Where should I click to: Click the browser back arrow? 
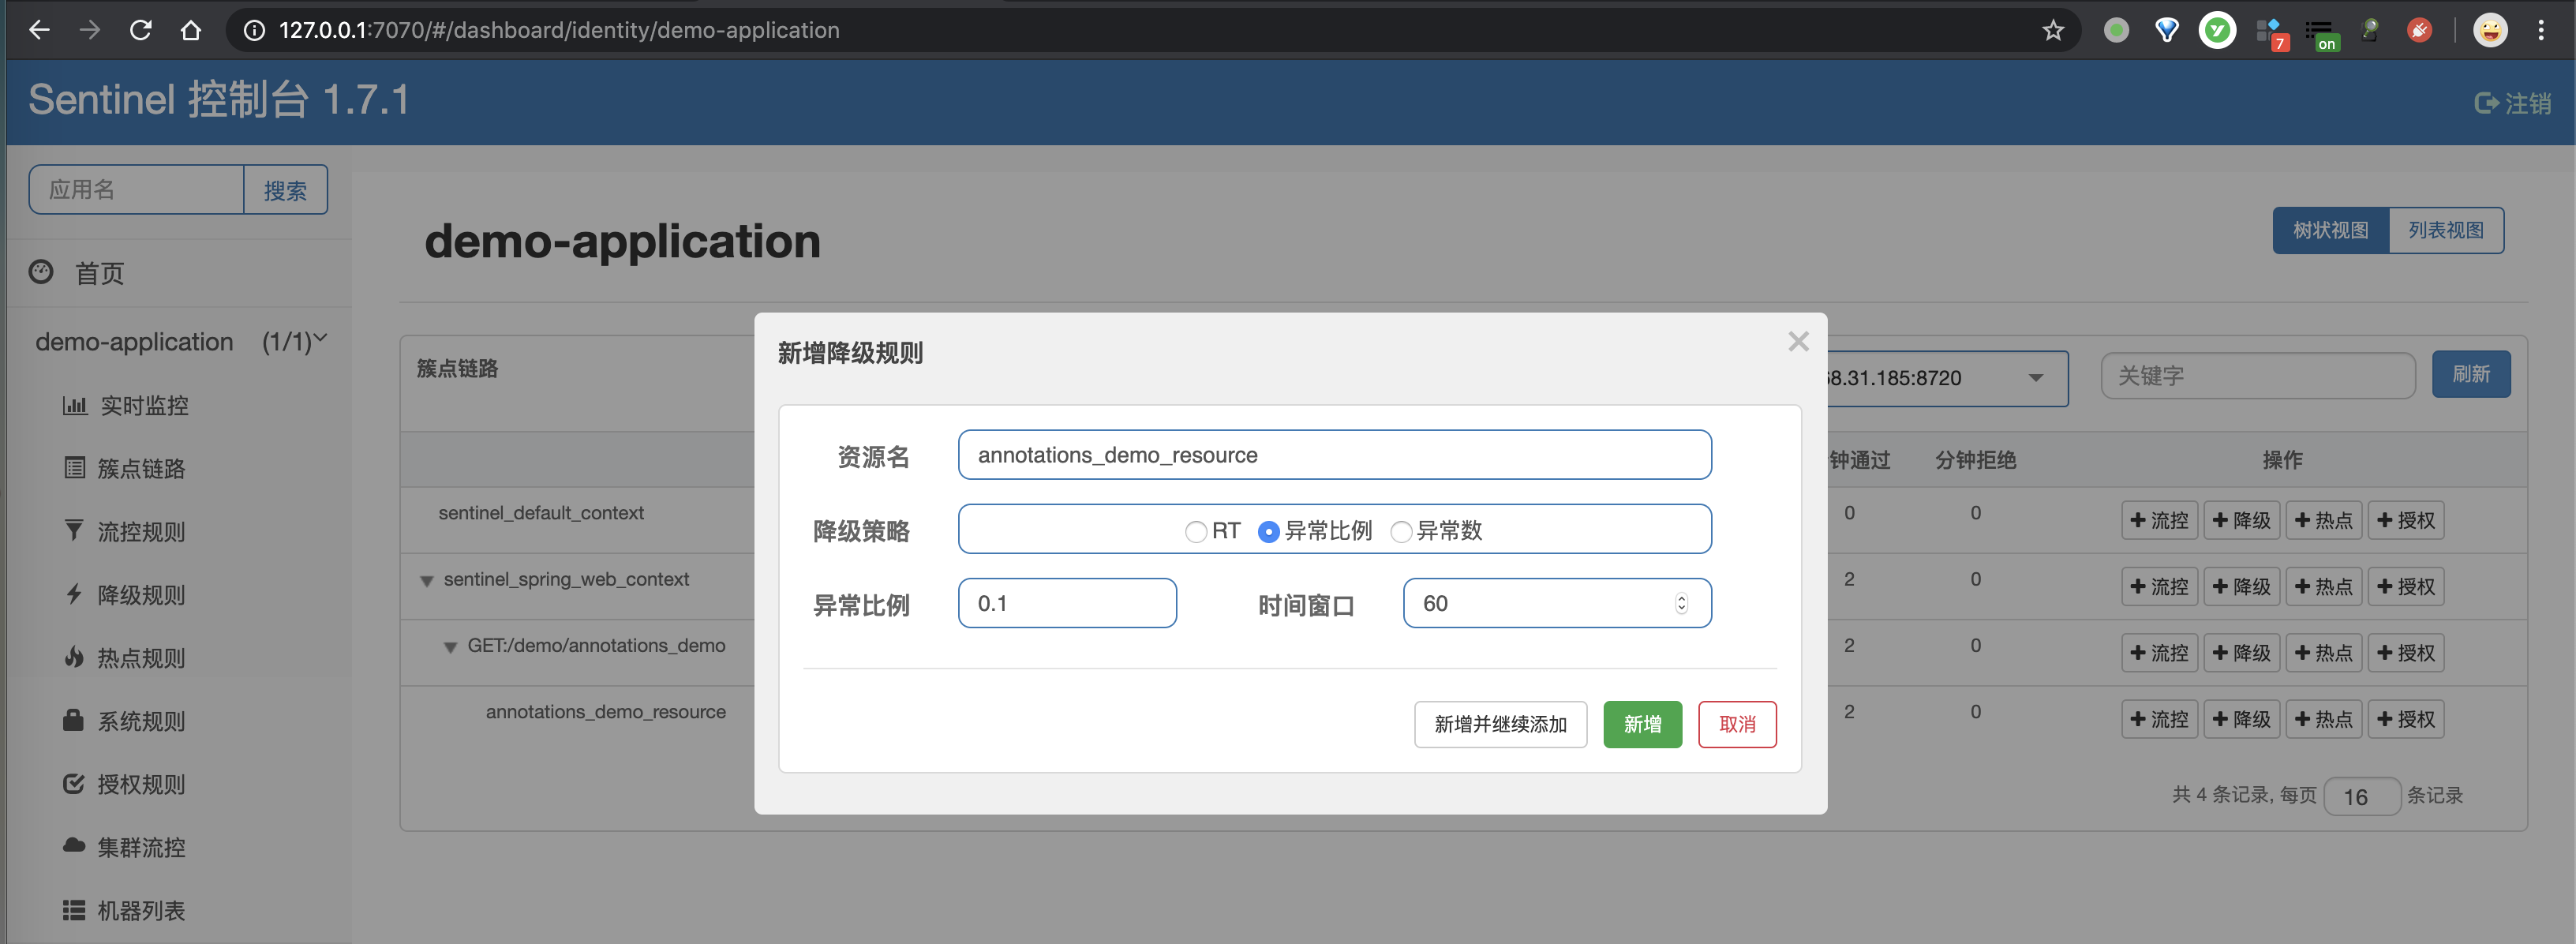point(39,30)
